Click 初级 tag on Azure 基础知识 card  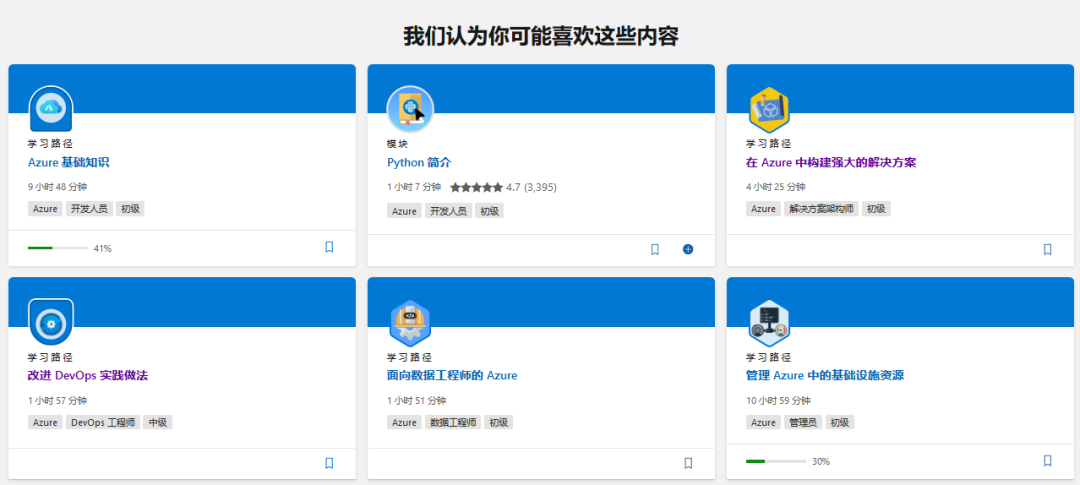[130, 209]
